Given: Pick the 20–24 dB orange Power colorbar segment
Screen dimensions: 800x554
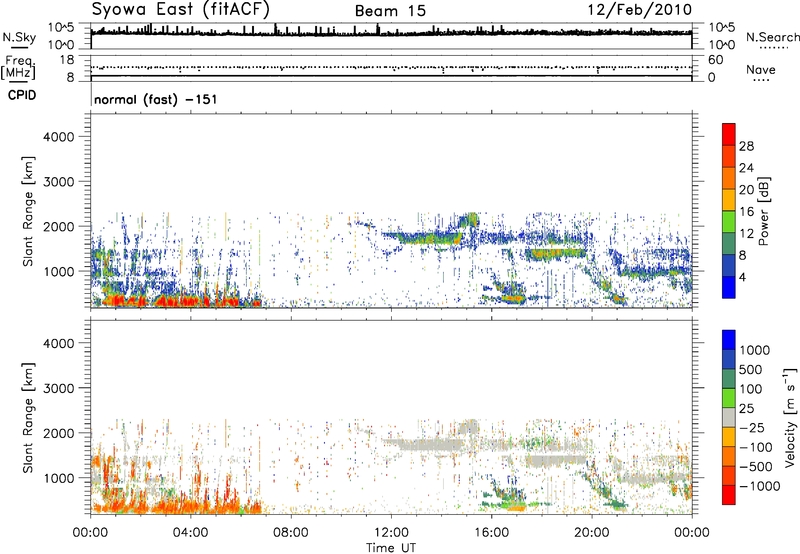Looking at the screenshot, I should (729, 178).
